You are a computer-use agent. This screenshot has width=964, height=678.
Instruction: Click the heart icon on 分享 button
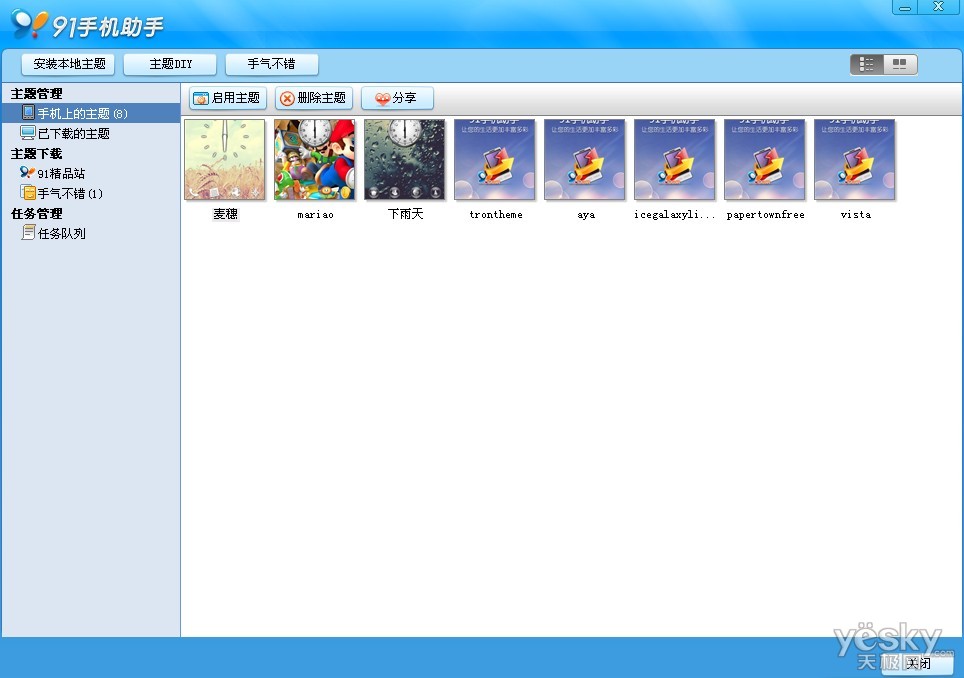[x=382, y=99]
